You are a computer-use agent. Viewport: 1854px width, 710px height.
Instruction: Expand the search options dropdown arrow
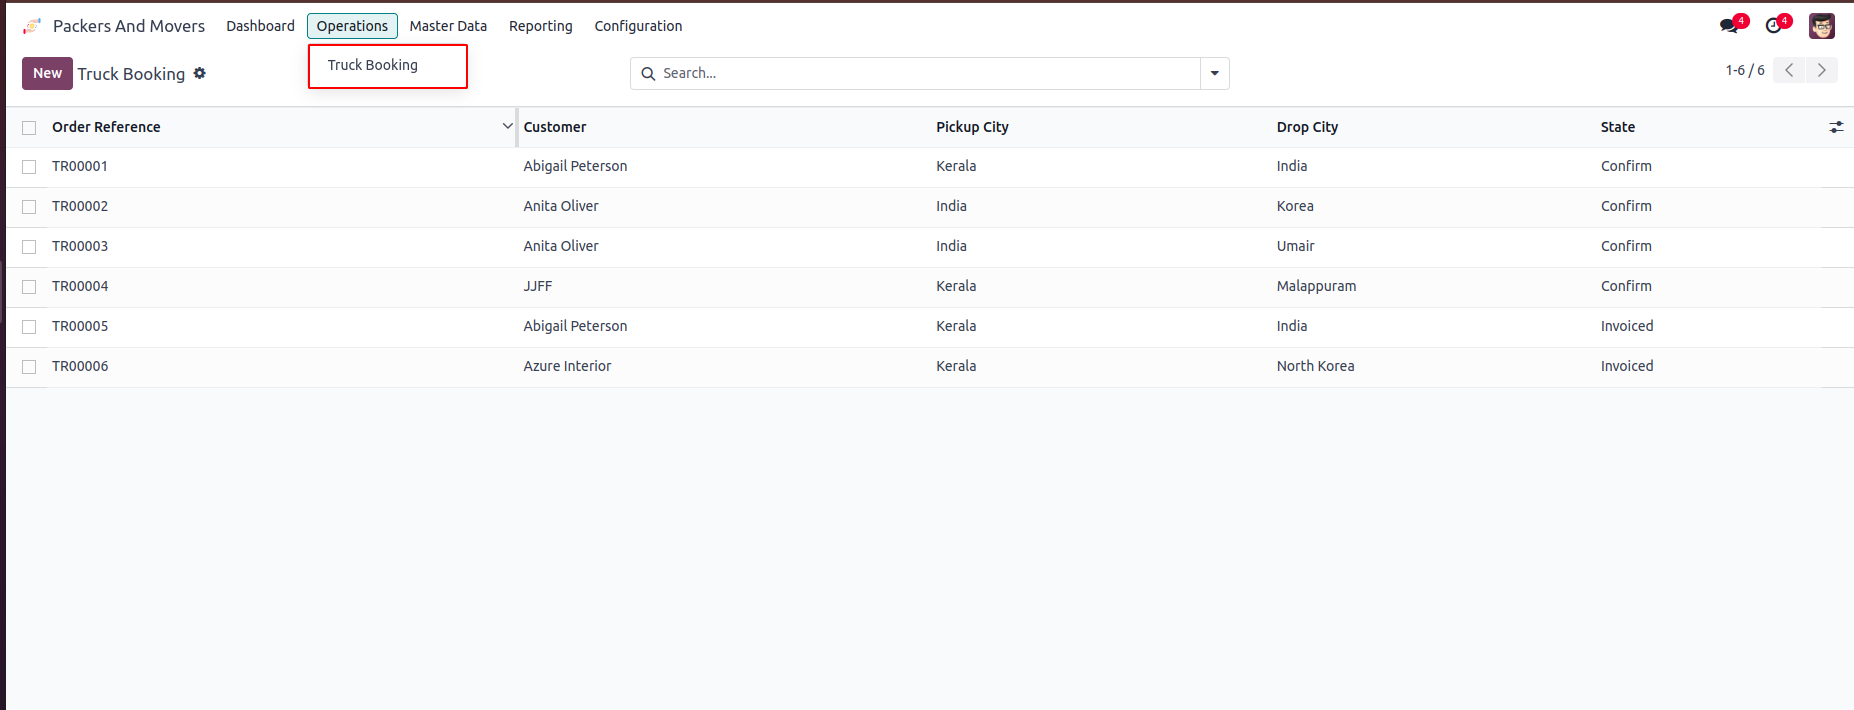[x=1215, y=73]
